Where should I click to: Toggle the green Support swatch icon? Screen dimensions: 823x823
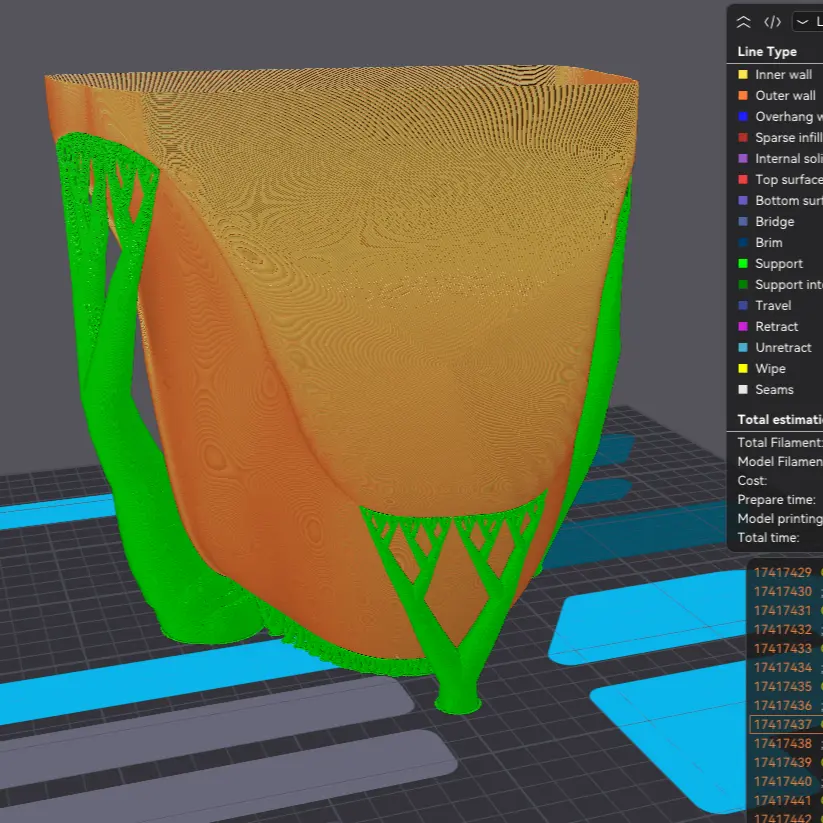click(x=742, y=263)
